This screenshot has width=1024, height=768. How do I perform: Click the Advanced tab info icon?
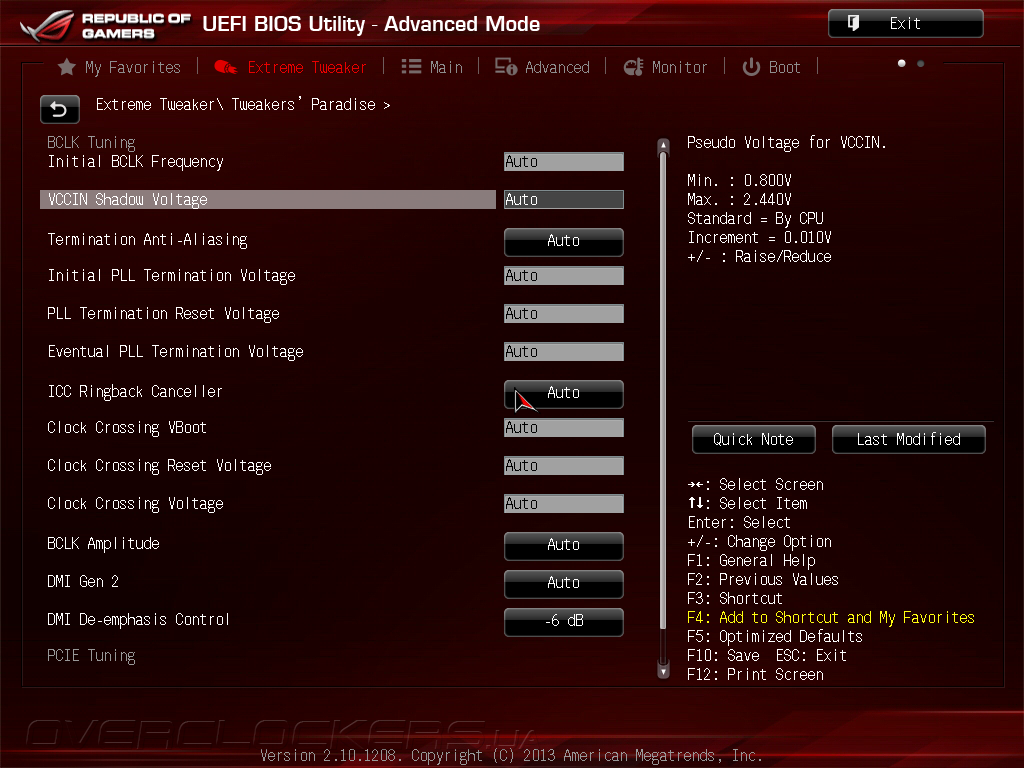pyautogui.click(x=505, y=67)
